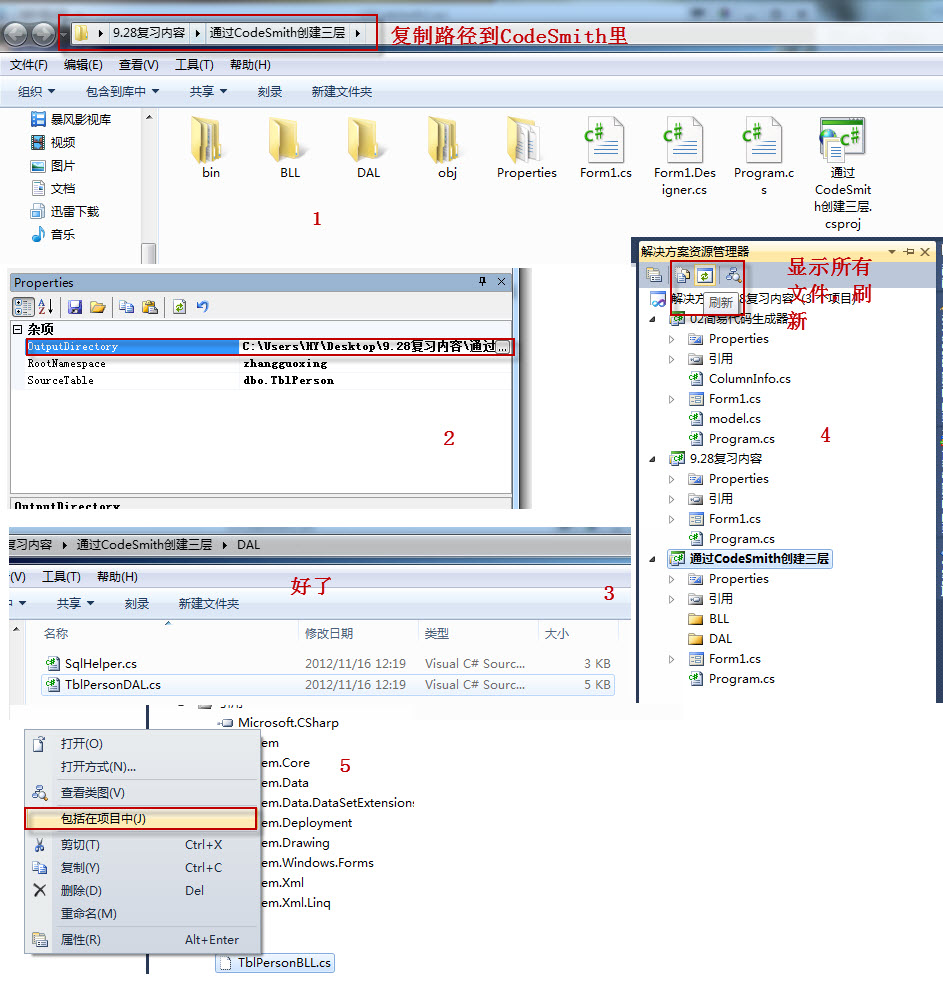Viewport: 943px width, 985px height.
Task: Click the OutputDirectory browse (...) button
Action: coord(503,347)
